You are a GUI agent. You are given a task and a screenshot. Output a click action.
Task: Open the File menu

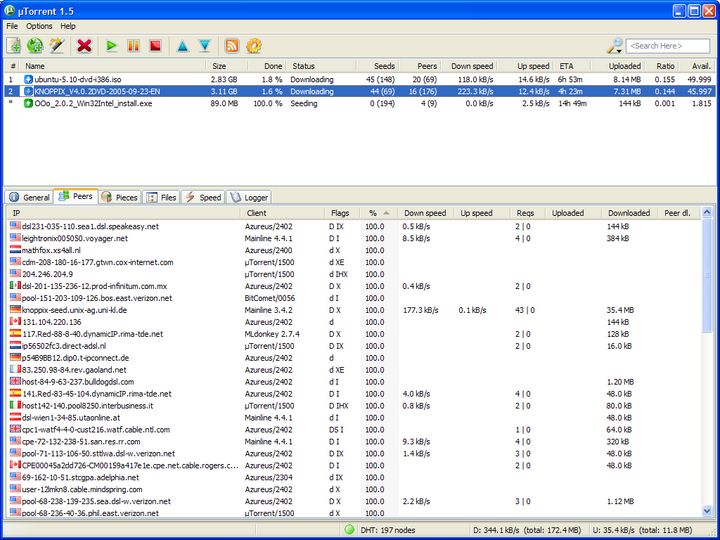[x=12, y=26]
